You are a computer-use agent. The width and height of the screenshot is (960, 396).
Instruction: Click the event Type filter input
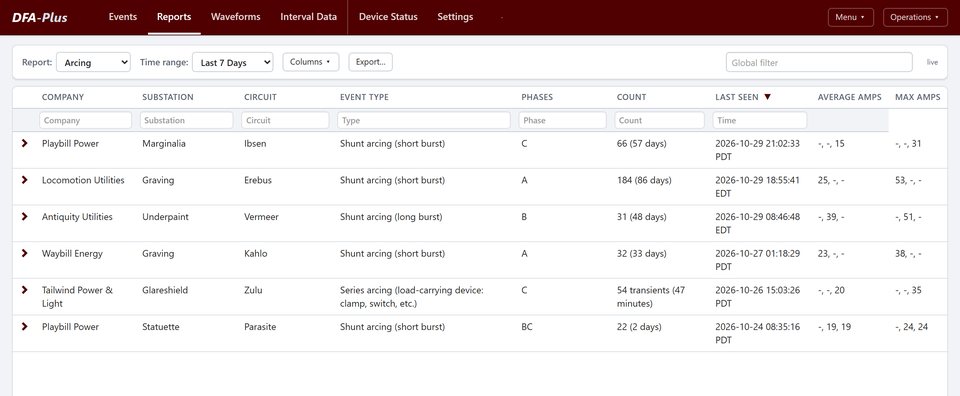tap(424, 121)
